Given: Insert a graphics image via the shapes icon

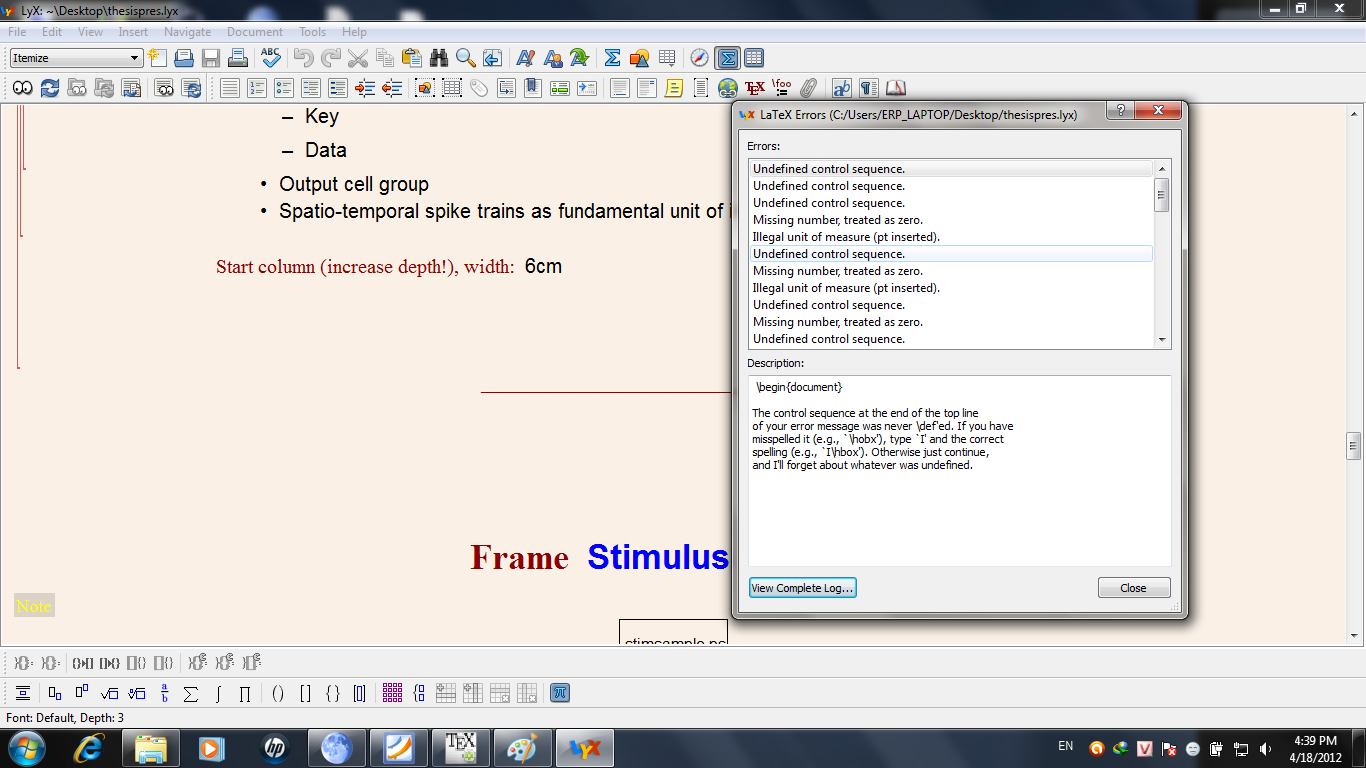Looking at the screenshot, I should [x=640, y=58].
